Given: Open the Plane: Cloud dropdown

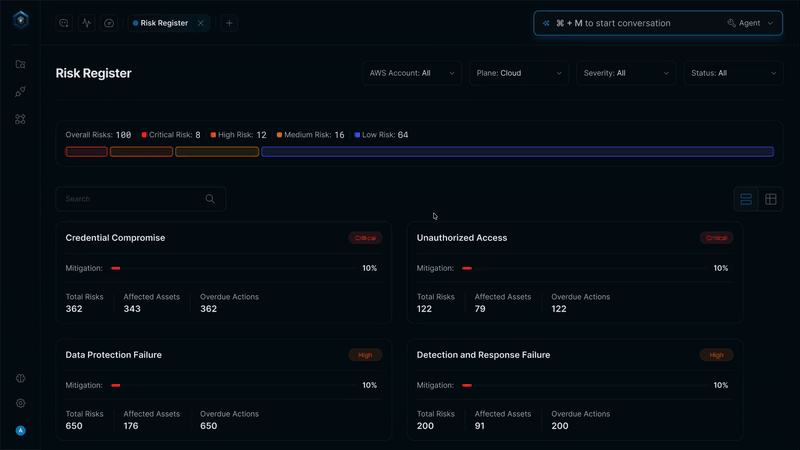Looking at the screenshot, I should (x=519, y=73).
